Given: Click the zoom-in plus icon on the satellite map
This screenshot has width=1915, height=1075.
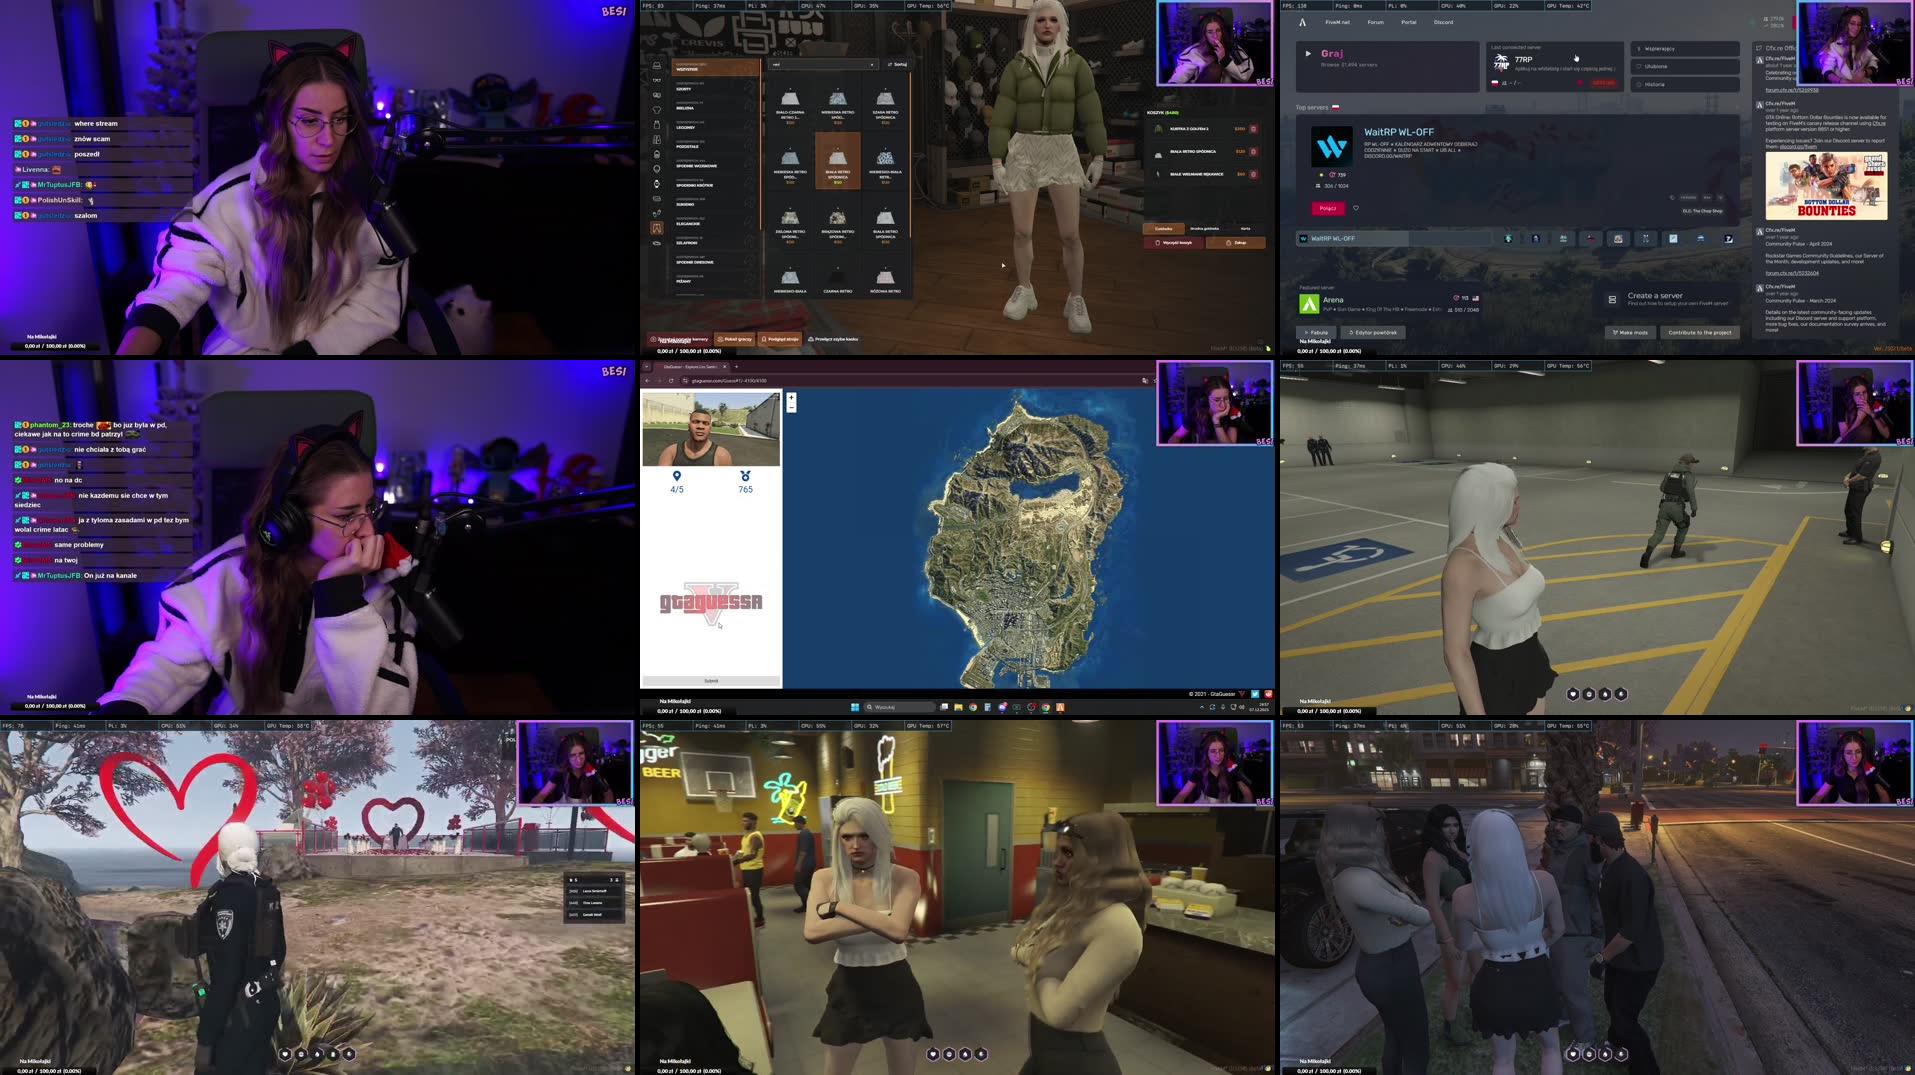Looking at the screenshot, I should (x=791, y=398).
